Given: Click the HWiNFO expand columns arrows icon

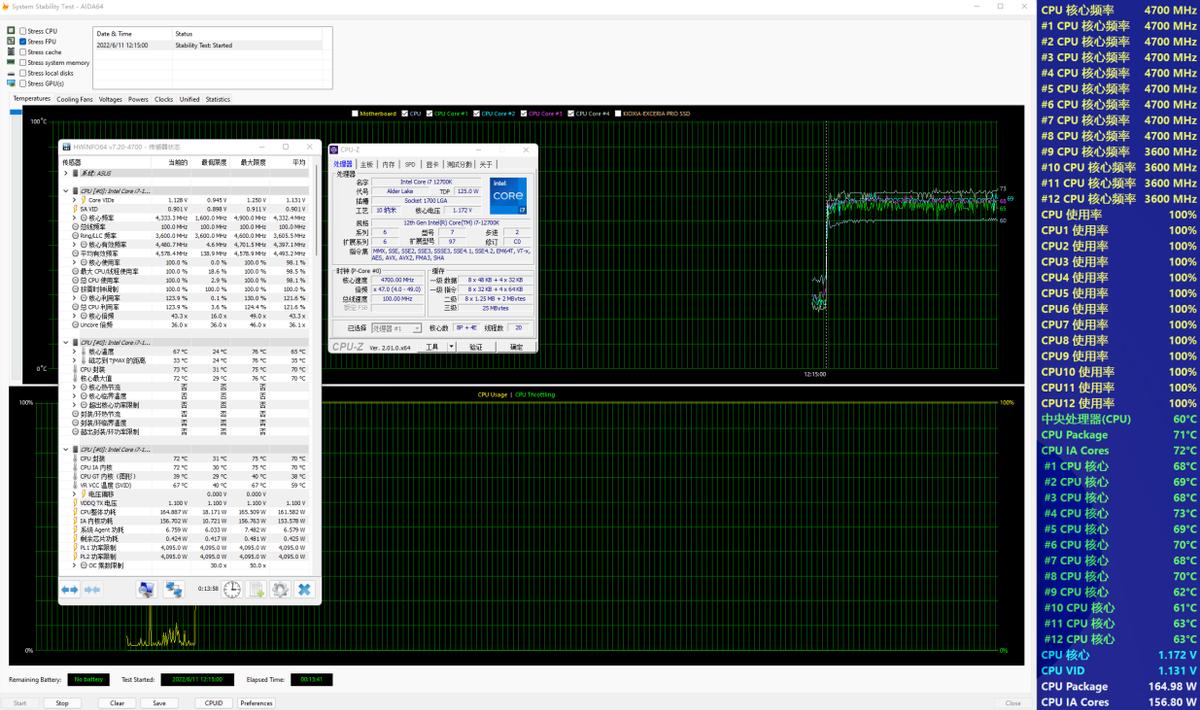Looking at the screenshot, I should 70,590.
